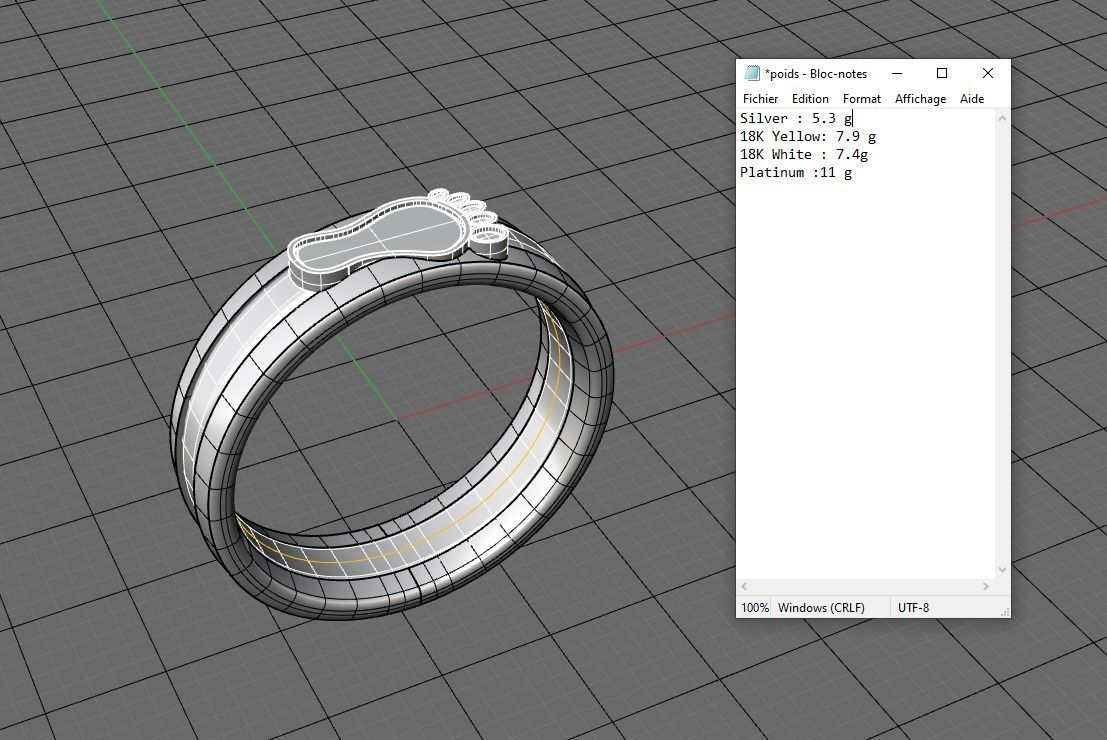Image resolution: width=1107 pixels, height=740 pixels.
Task: Click the 100% zoom status entry
Action: (x=755, y=607)
